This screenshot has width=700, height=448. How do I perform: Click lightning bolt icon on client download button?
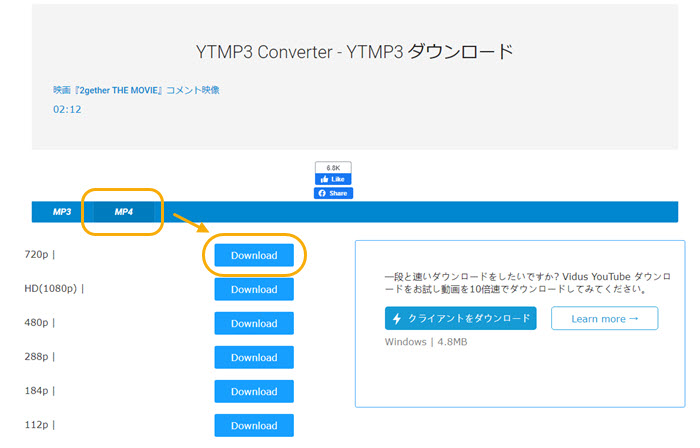point(398,319)
